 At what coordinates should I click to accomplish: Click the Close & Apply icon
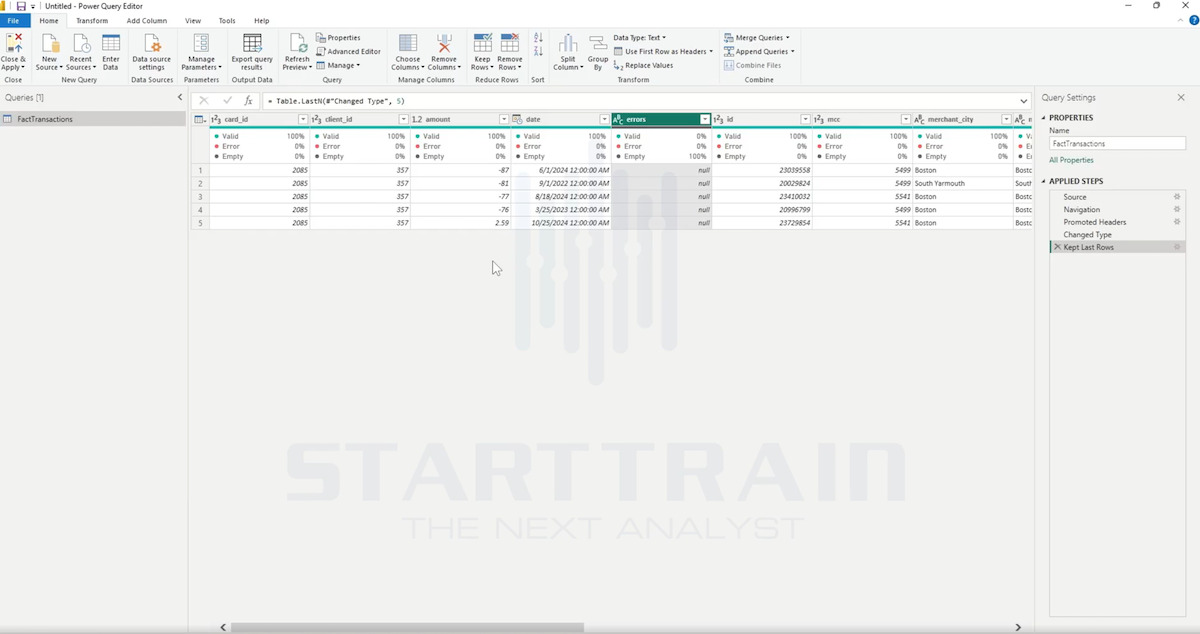14,43
